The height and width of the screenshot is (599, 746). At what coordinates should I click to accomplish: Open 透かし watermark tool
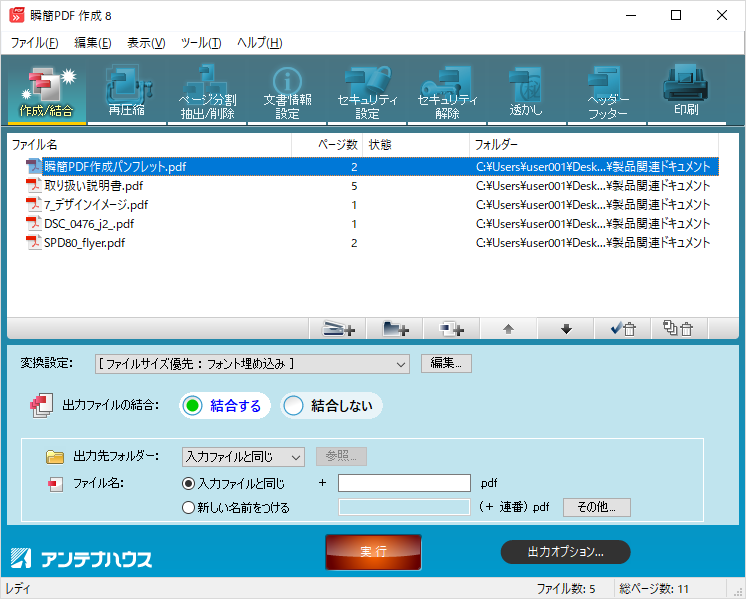[x=527, y=92]
